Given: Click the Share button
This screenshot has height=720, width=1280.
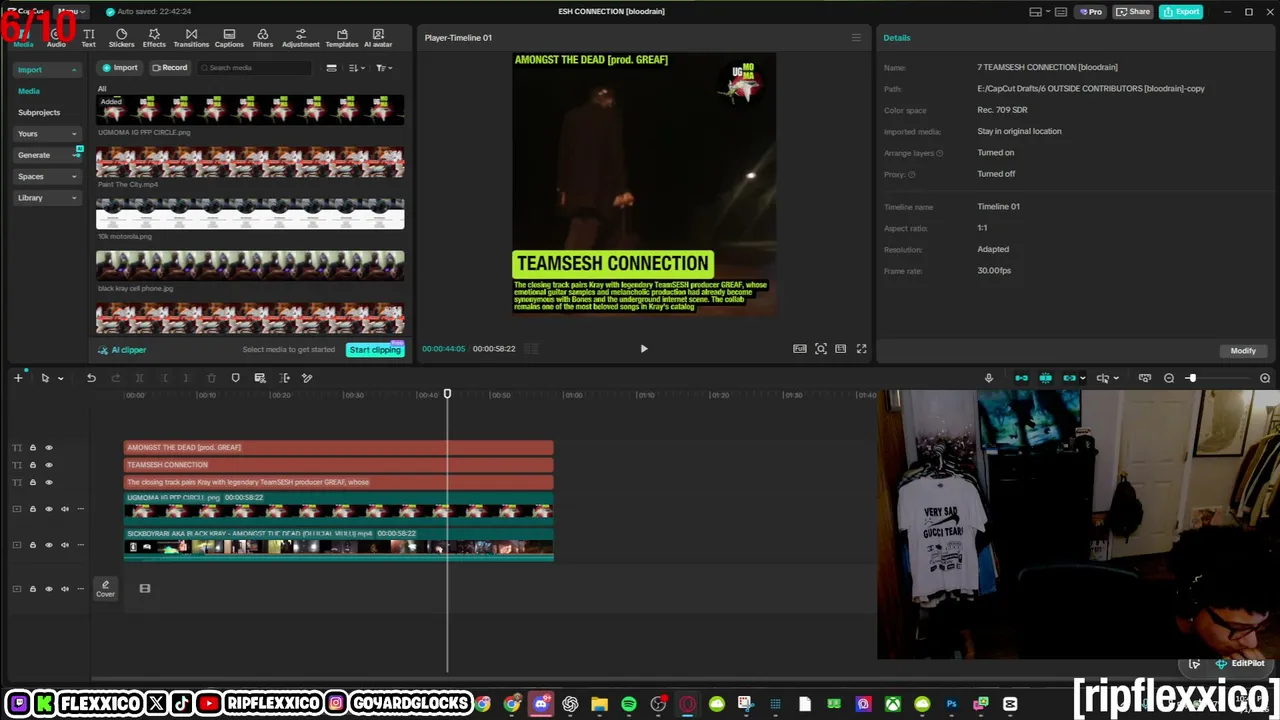Looking at the screenshot, I should point(1133,12).
